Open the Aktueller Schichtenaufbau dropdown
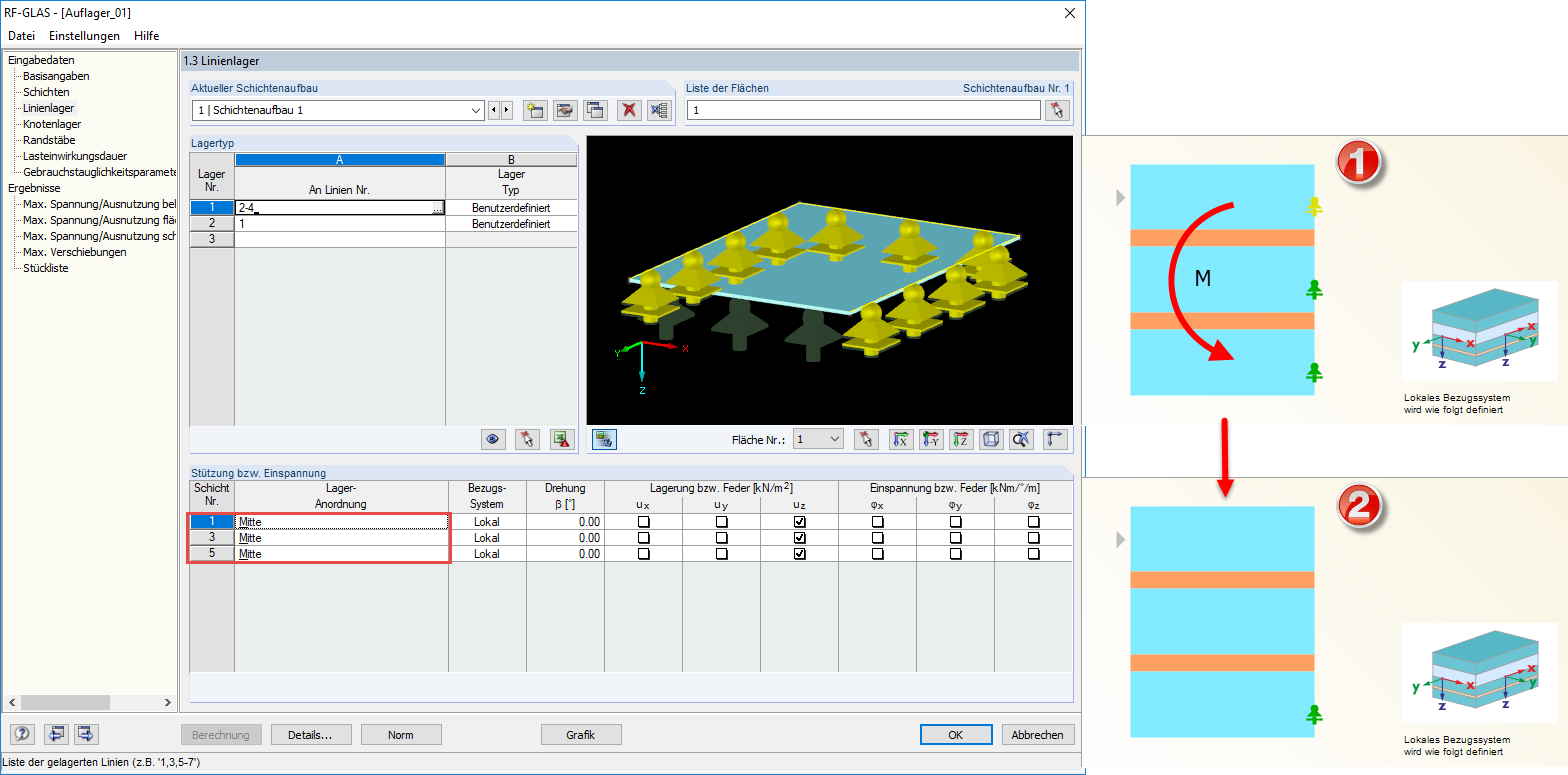The width and height of the screenshot is (1568, 775). [x=476, y=110]
